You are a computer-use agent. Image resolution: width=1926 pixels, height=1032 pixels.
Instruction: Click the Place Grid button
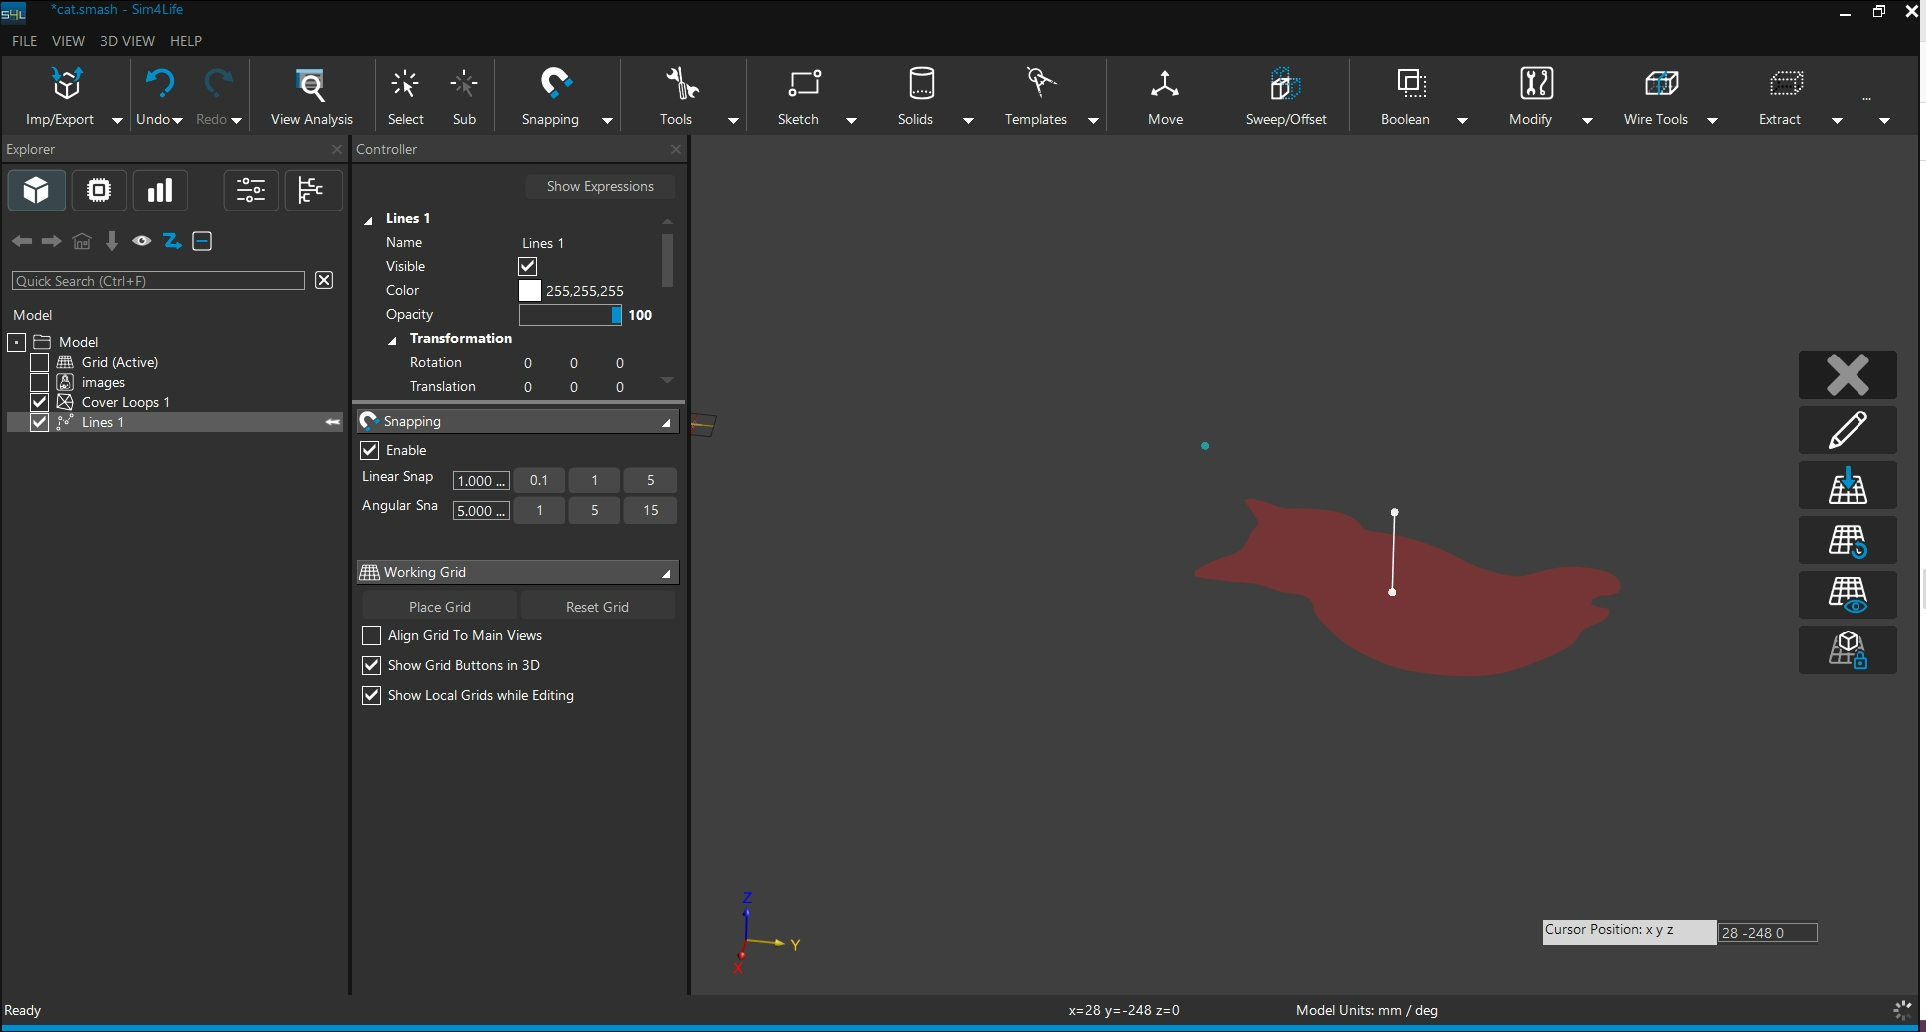(x=439, y=607)
